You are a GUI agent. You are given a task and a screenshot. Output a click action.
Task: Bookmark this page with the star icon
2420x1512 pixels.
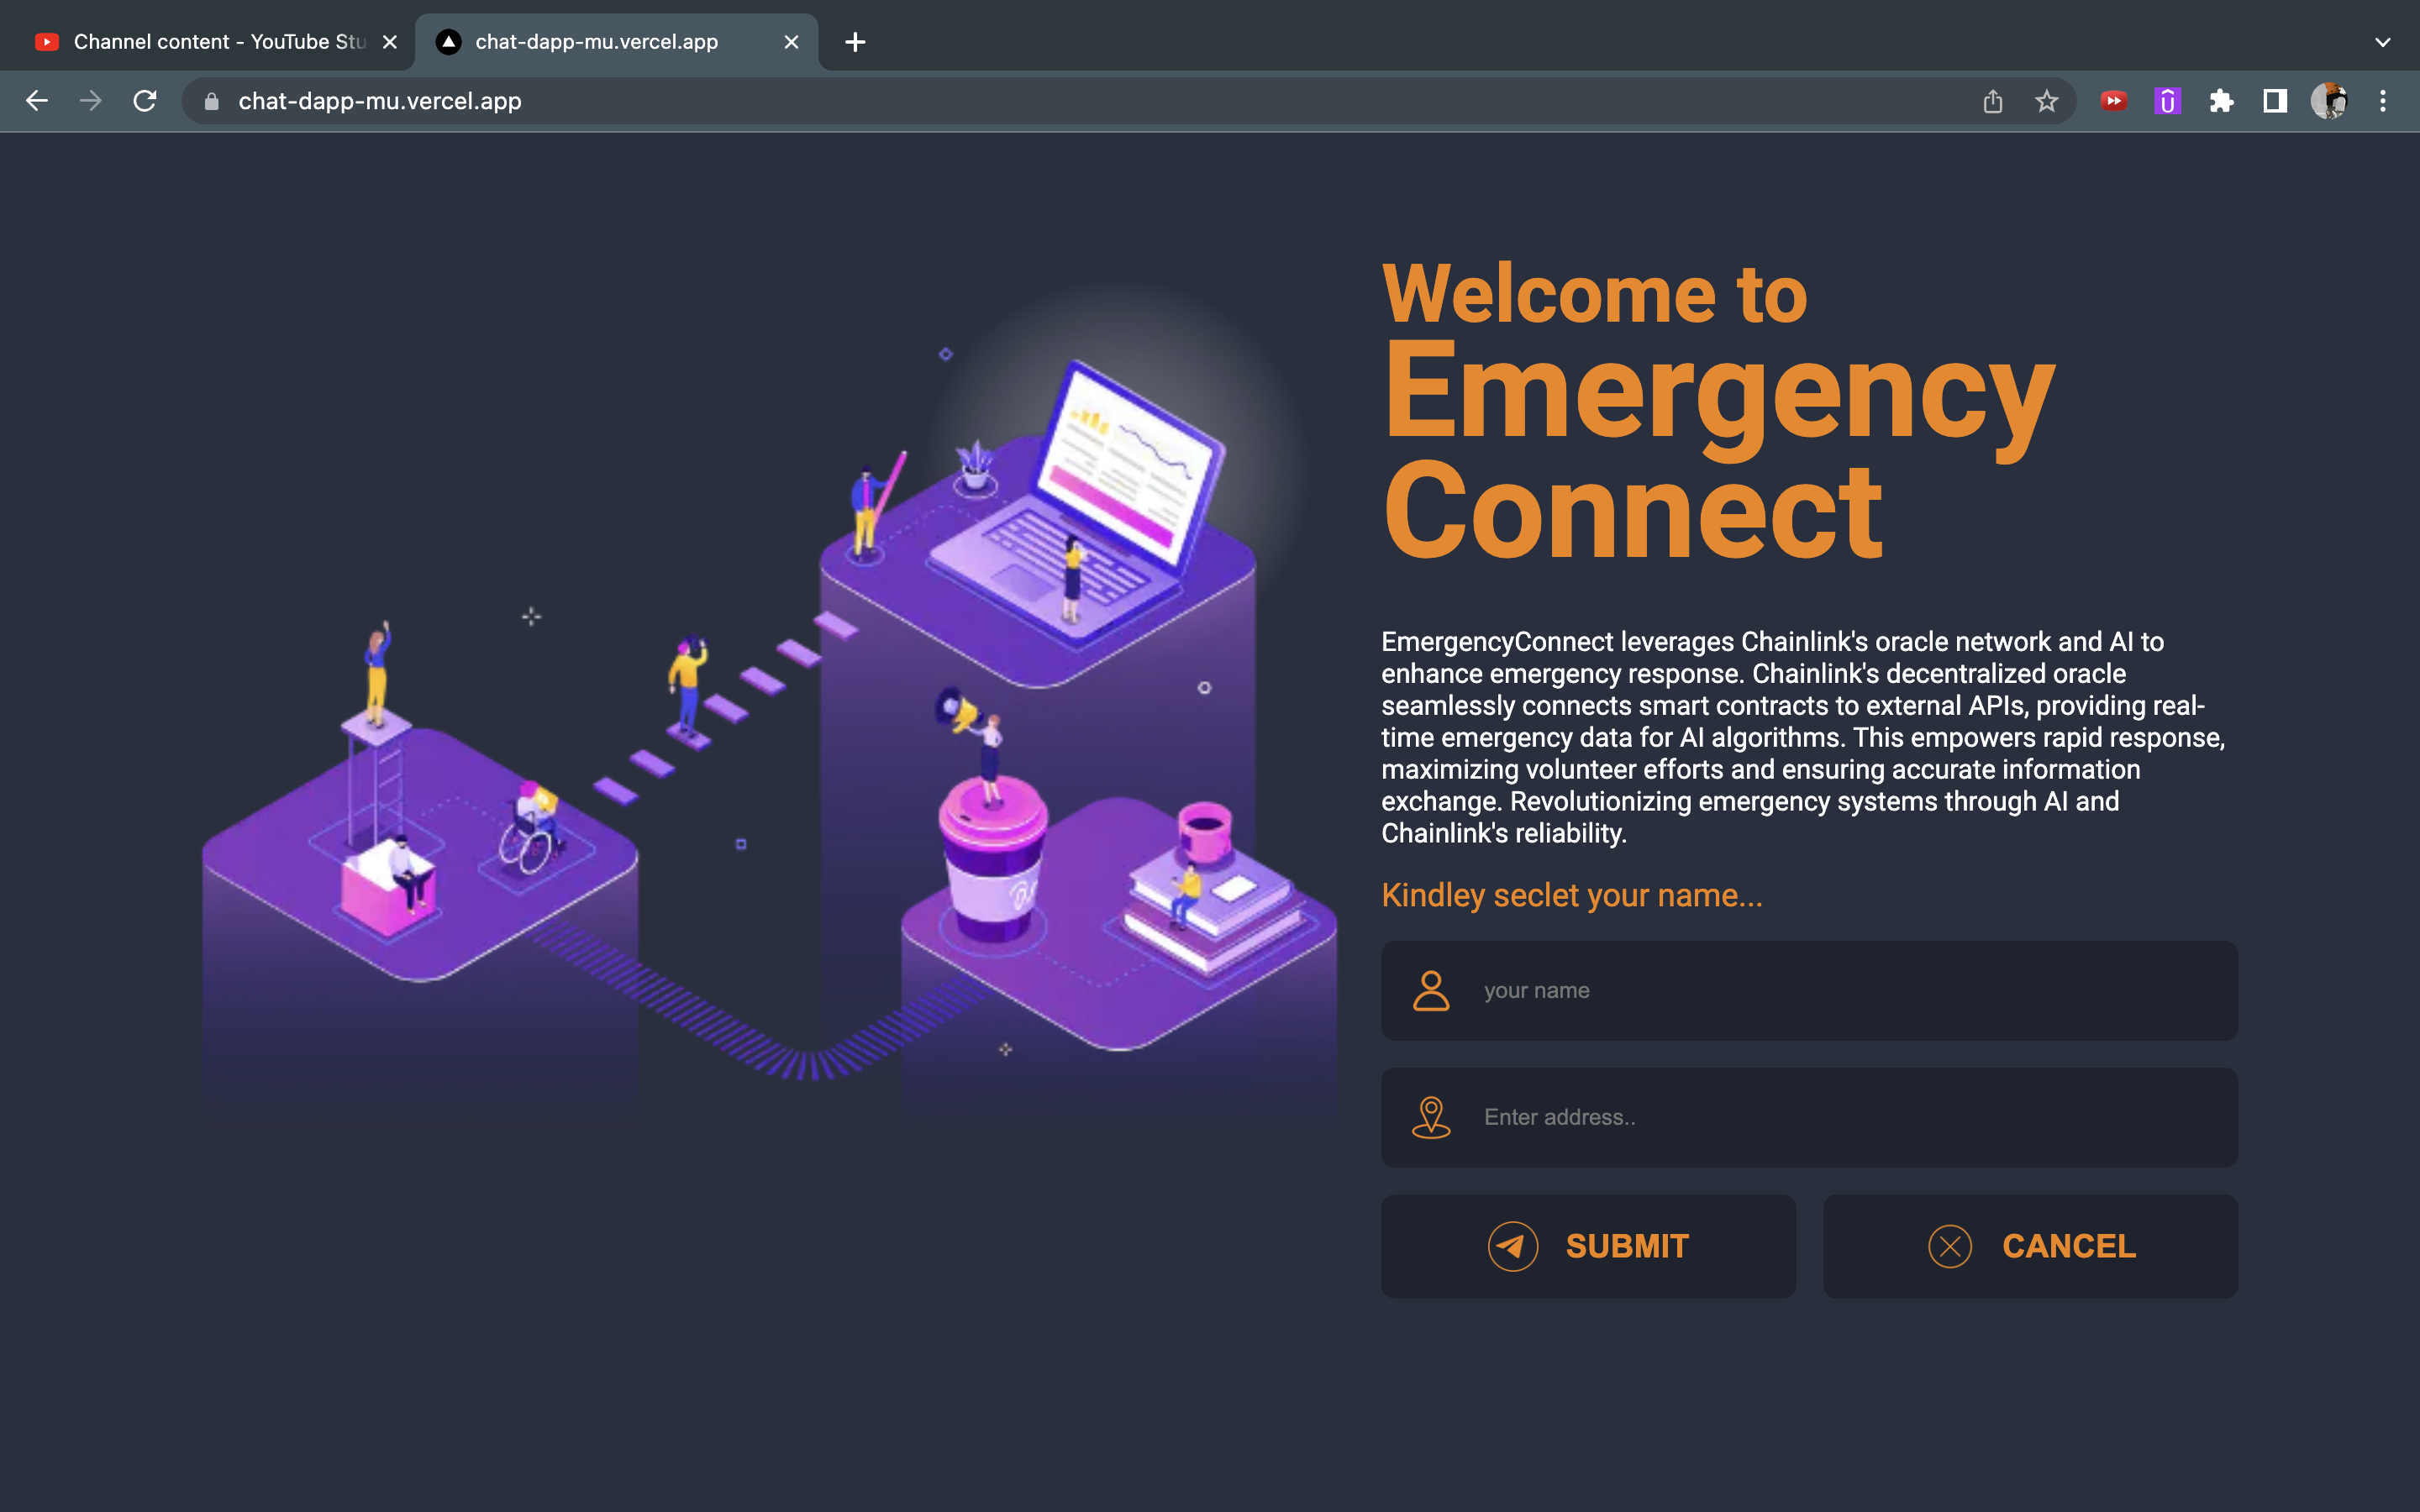click(2046, 101)
